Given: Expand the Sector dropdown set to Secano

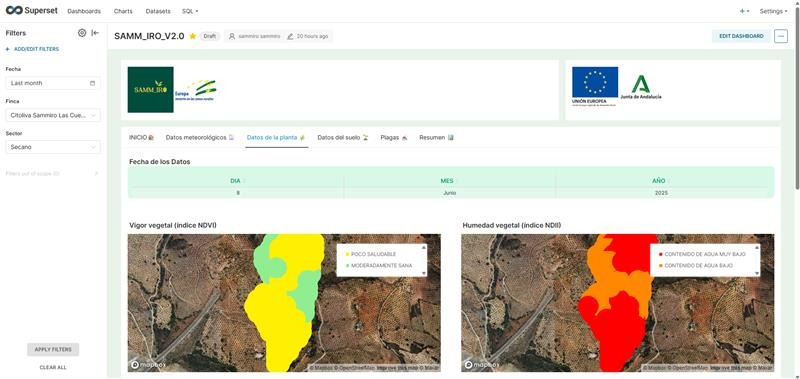Looking at the screenshot, I should tap(53, 147).
